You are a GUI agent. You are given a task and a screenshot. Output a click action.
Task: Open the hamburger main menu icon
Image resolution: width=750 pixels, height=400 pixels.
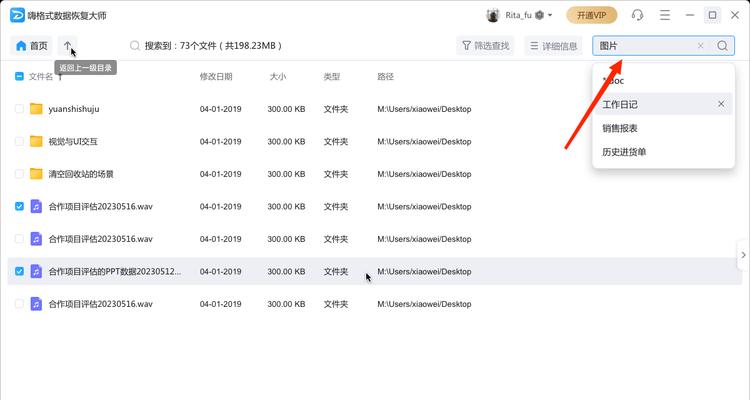point(665,15)
